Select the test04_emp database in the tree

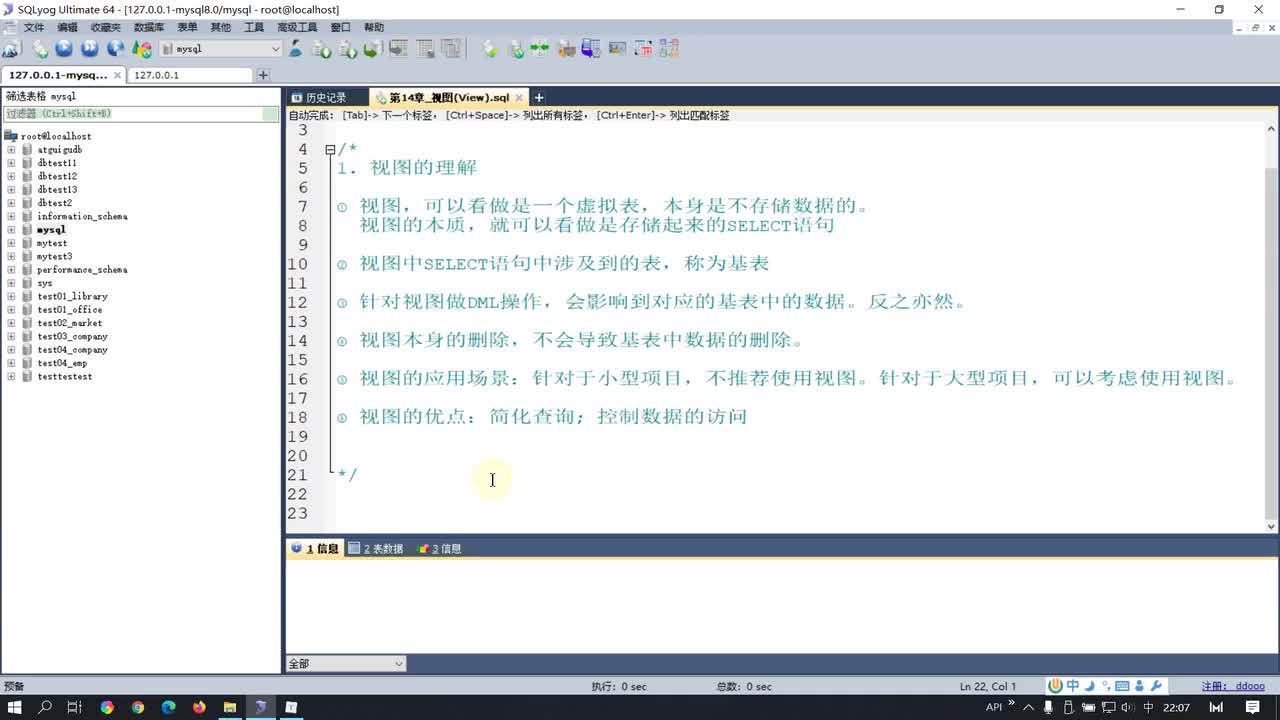[x=62, y=363]
